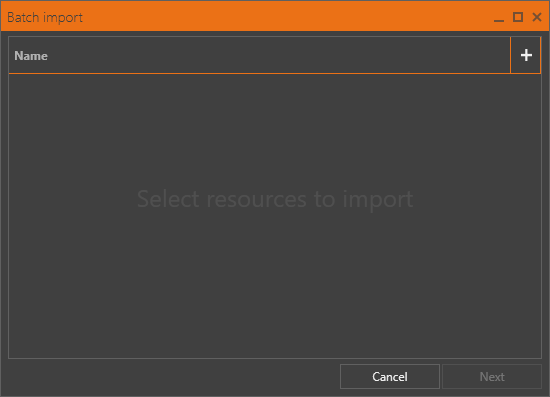Viewport: 550px width, 397px height.
Task: Click the plus icon to add resources
Action: point(526,55)
